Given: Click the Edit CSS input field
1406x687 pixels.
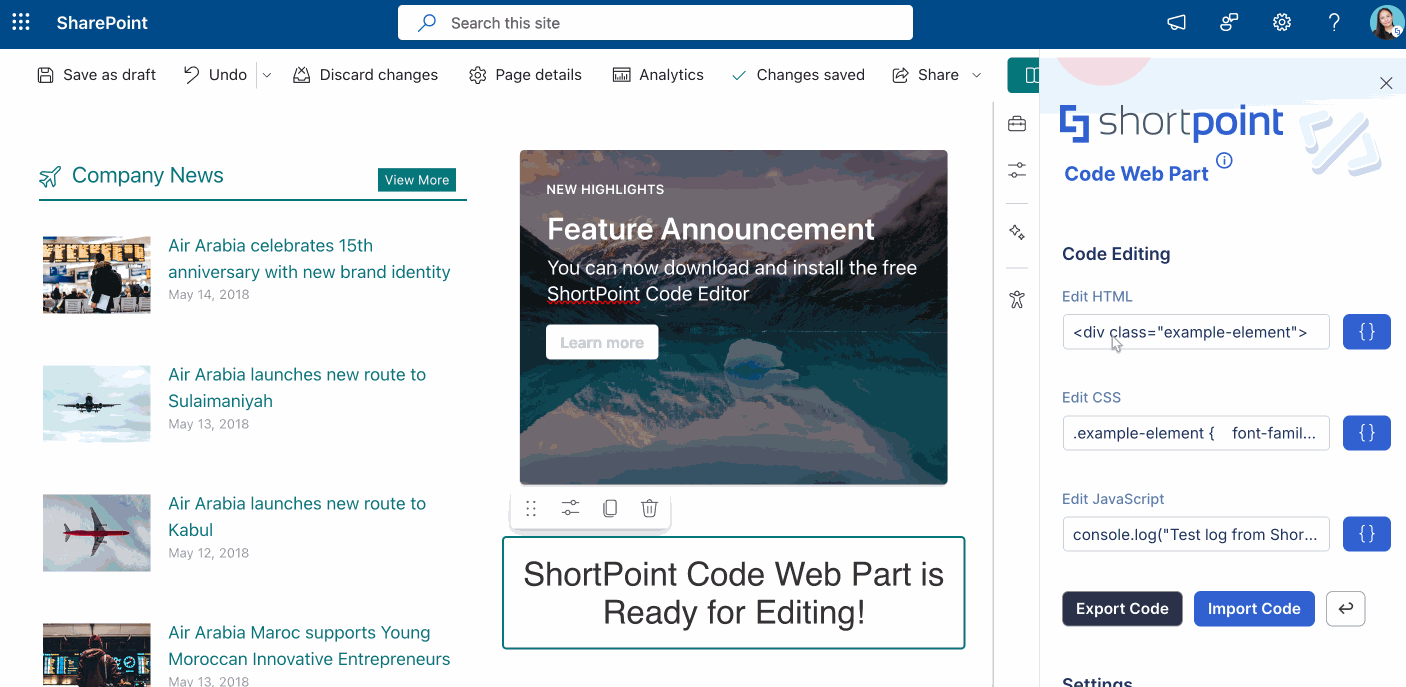Looking at the screenshot, I should pyautogui.click(x=1196, y=433).
